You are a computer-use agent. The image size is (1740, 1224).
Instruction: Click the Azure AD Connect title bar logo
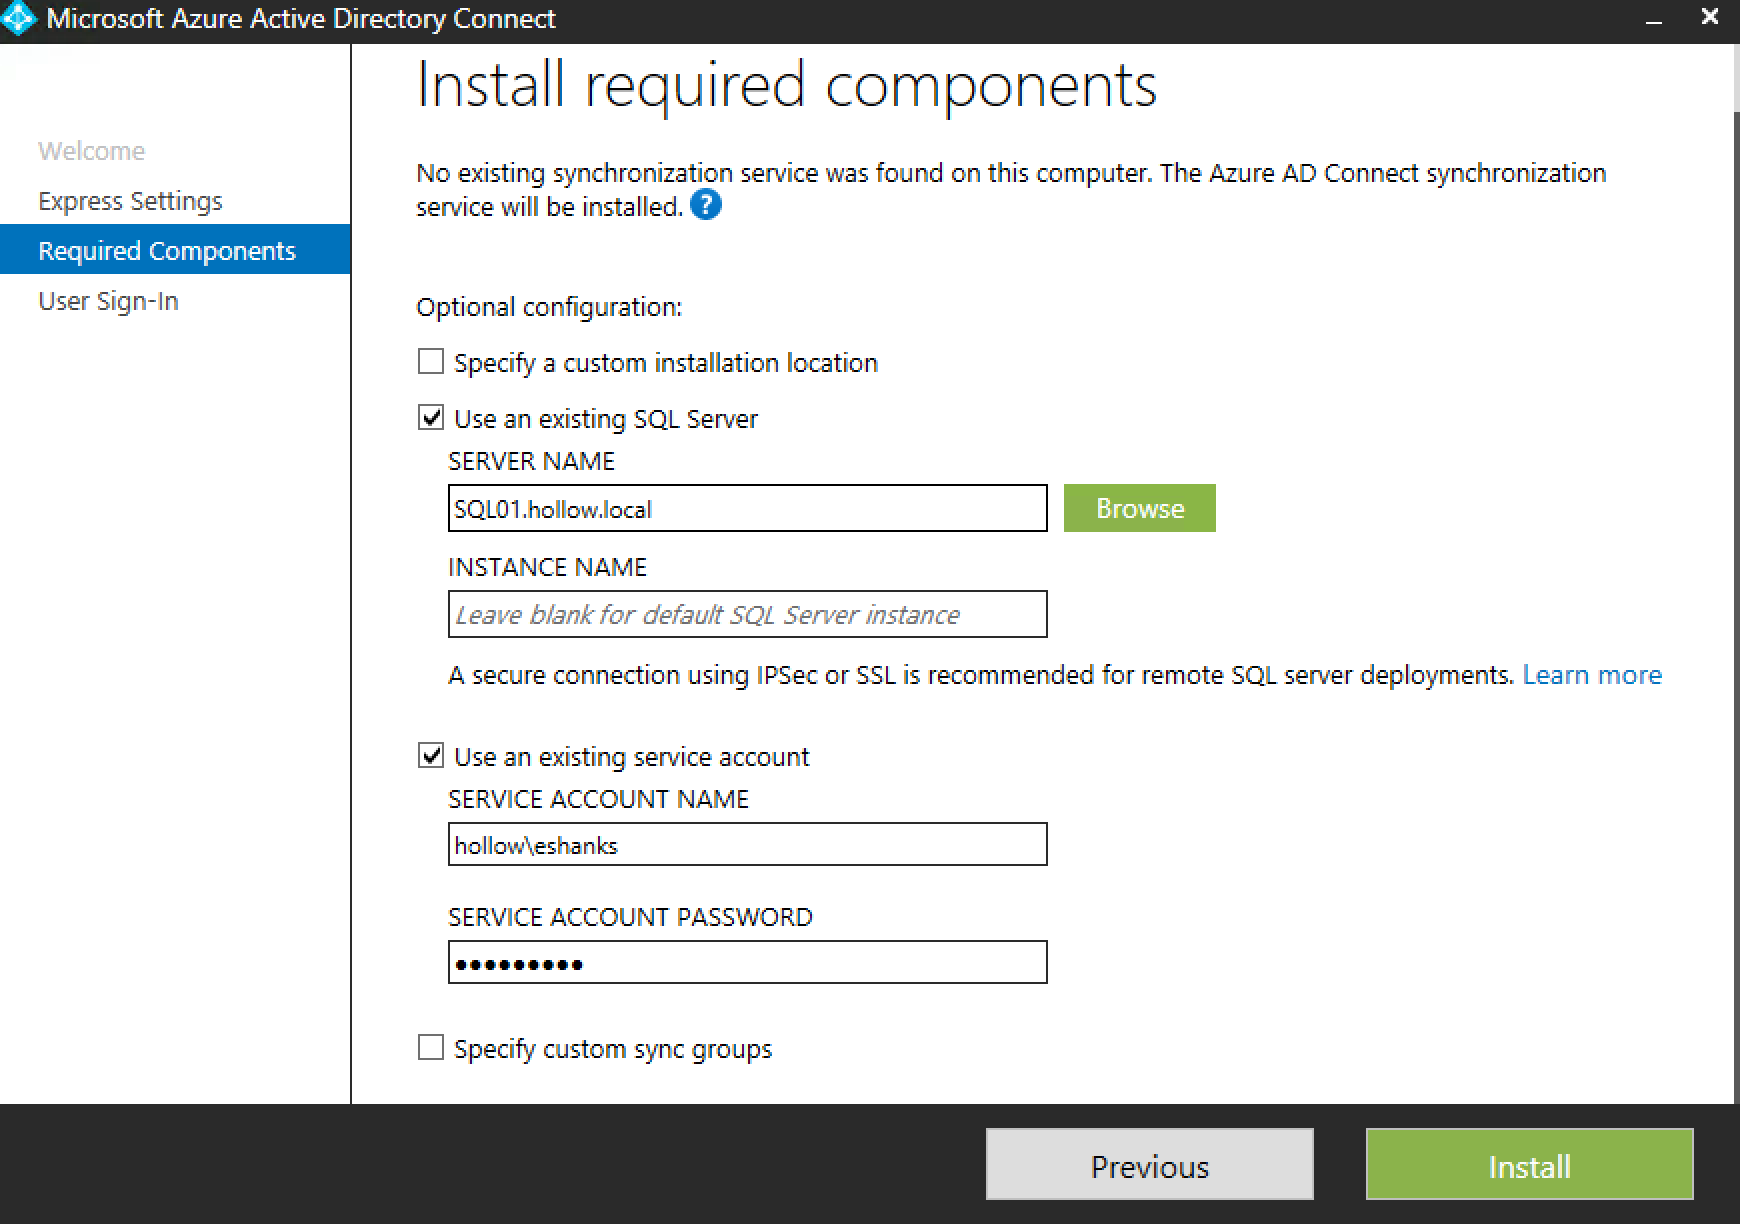point(20,19)
